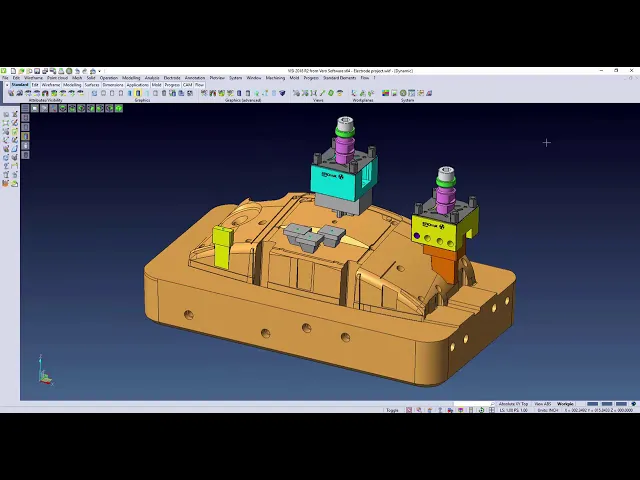Click the coordinate axis triad in viewport

tap(45, 371)
